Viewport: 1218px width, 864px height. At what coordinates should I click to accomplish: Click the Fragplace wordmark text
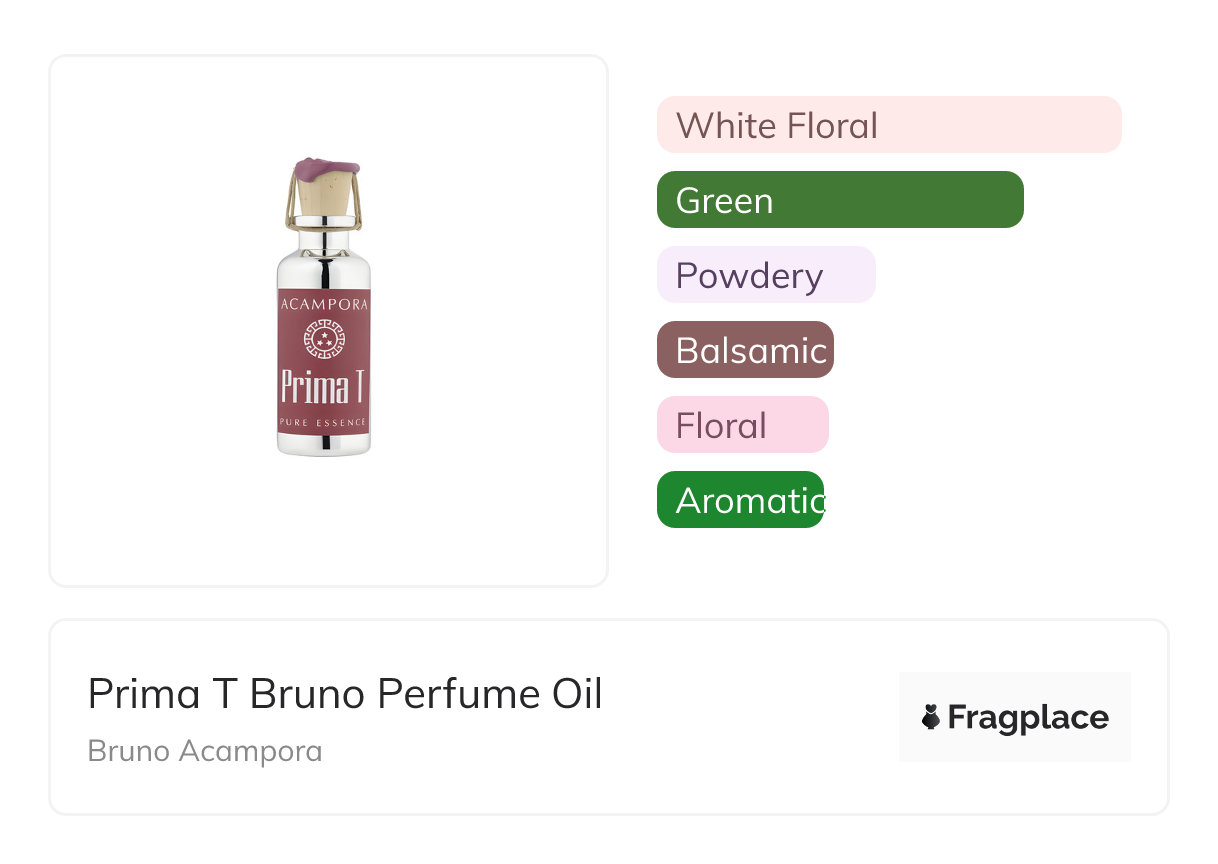[1028, 717]
